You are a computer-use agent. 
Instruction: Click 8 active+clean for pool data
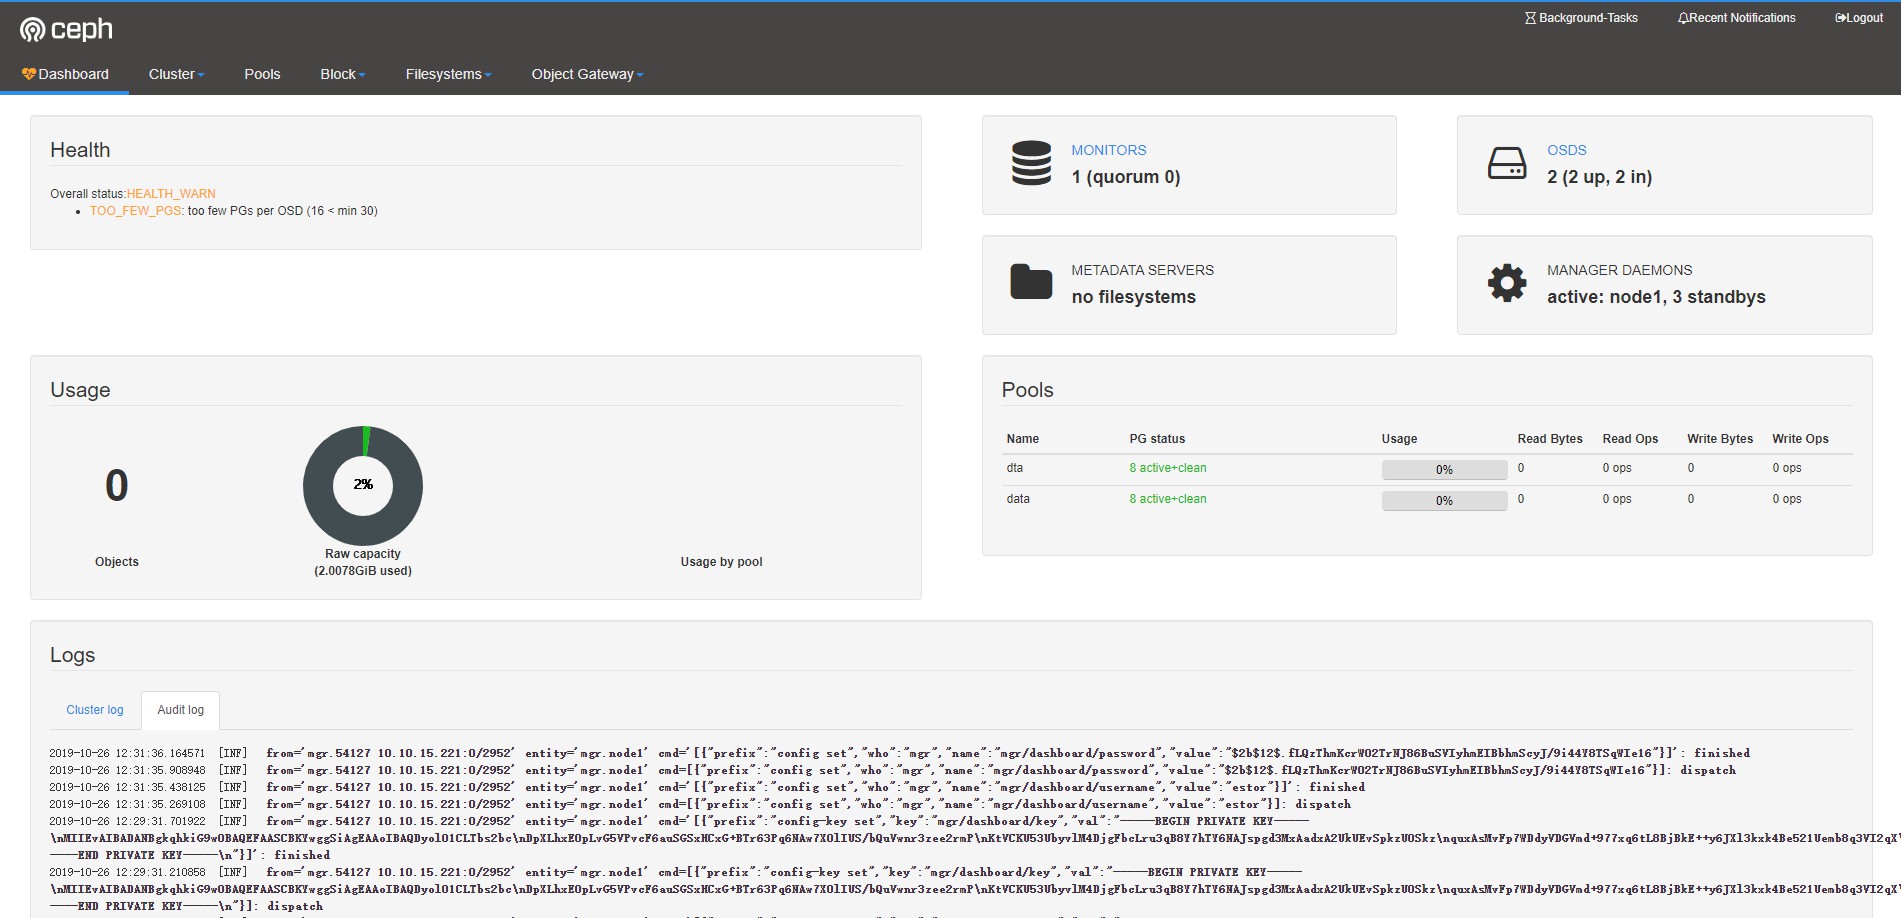(1167, 499)
